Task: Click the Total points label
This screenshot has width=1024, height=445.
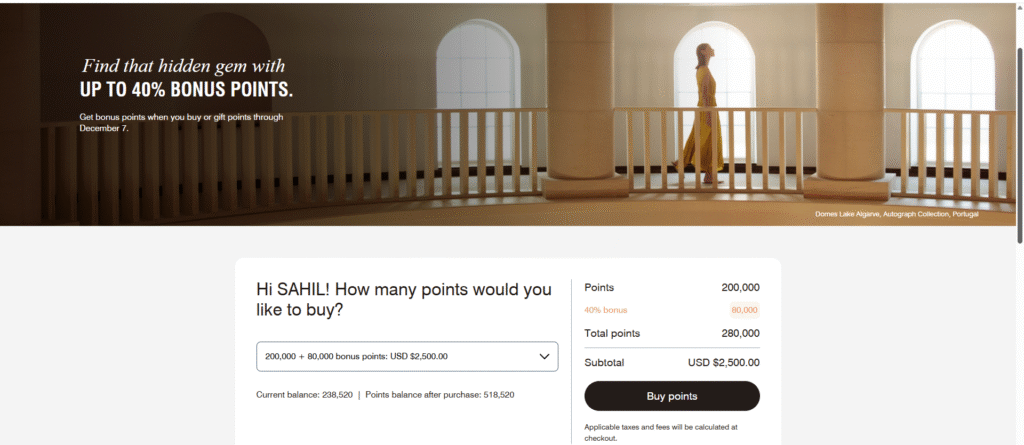Action: pos(612,333)
